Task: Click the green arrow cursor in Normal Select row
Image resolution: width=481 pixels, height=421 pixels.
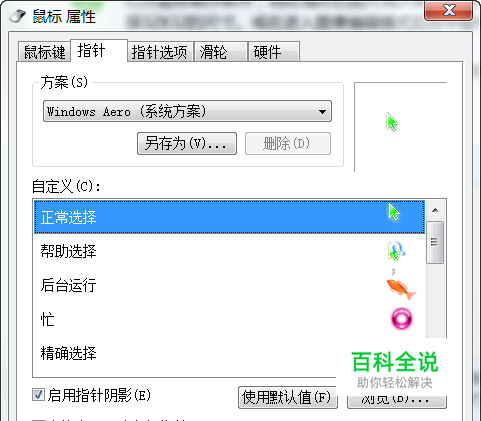Action: pos(394,212)
